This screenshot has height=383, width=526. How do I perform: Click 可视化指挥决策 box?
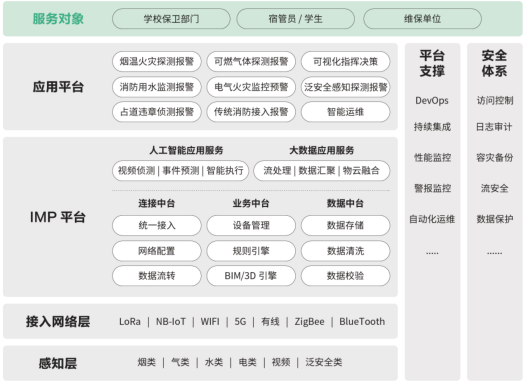pos(346,61)
